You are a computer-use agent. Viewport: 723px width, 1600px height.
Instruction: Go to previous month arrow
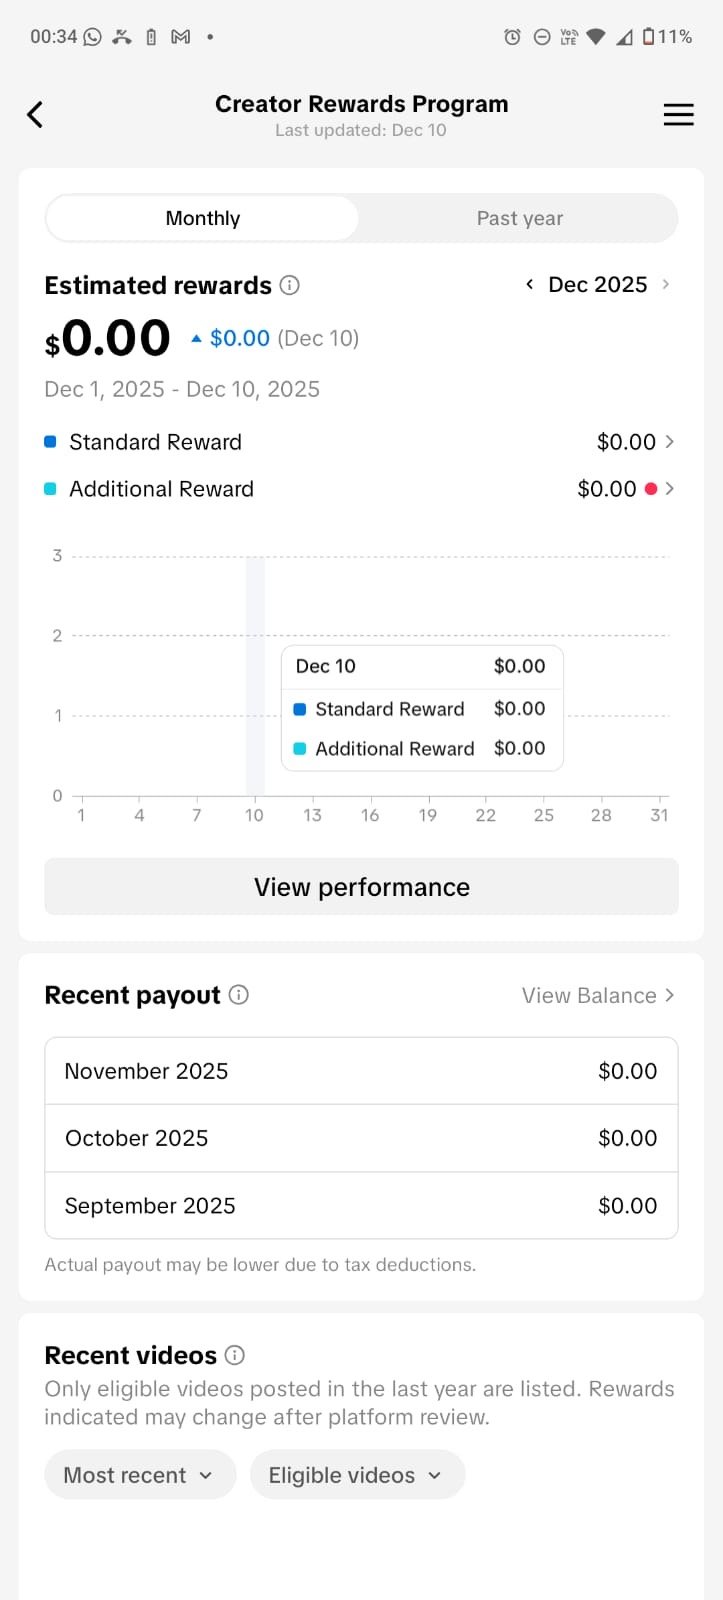(529, 285)
